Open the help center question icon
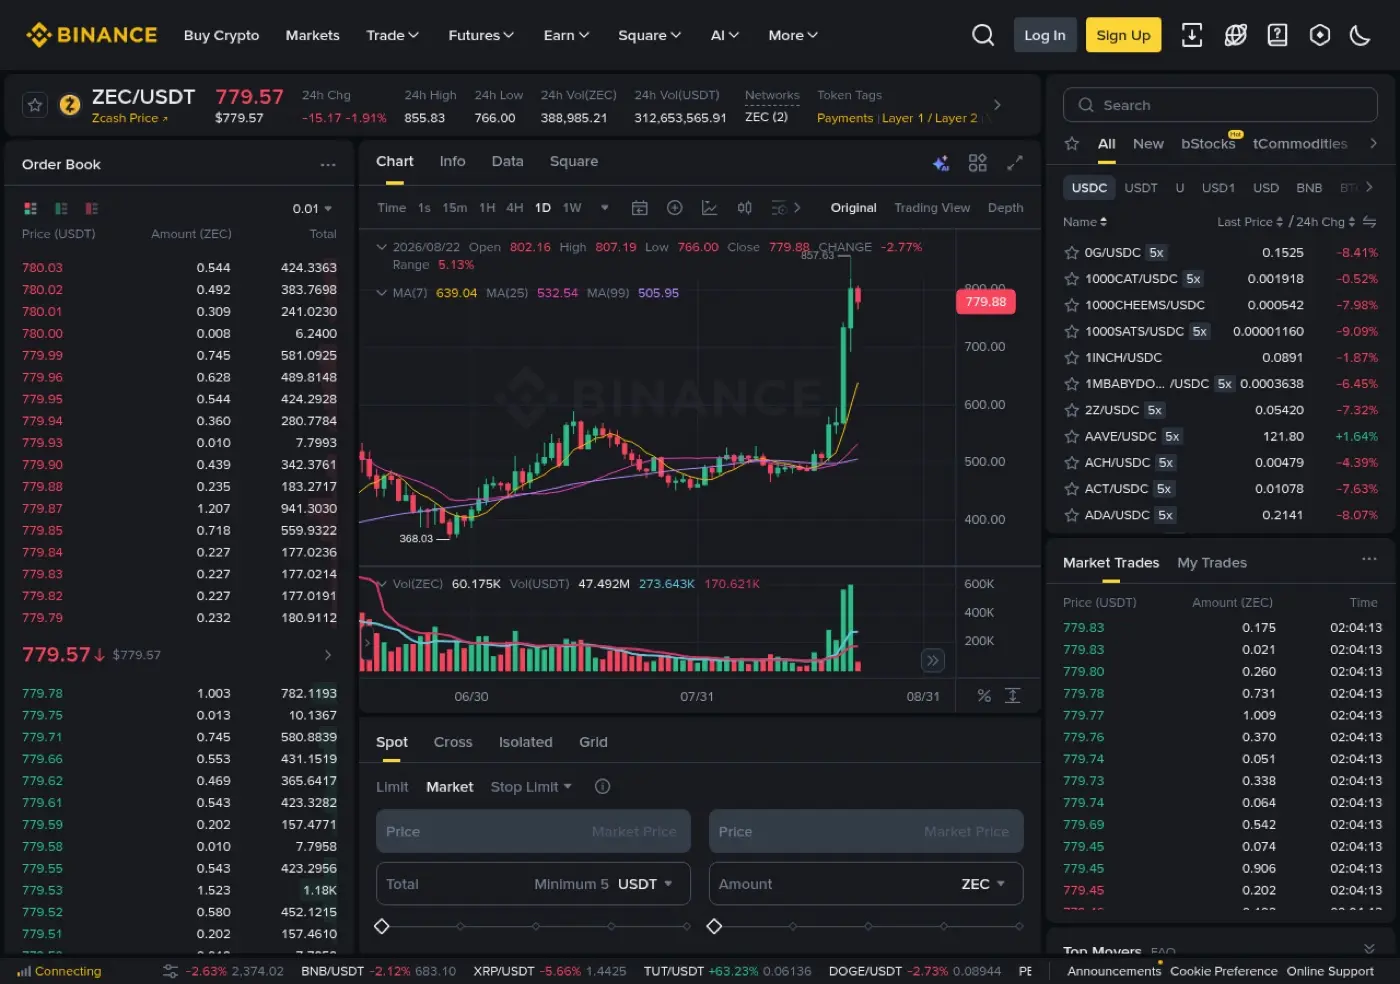The height and width of the screenshot is (984, 1400). [x=1277, y=35]
